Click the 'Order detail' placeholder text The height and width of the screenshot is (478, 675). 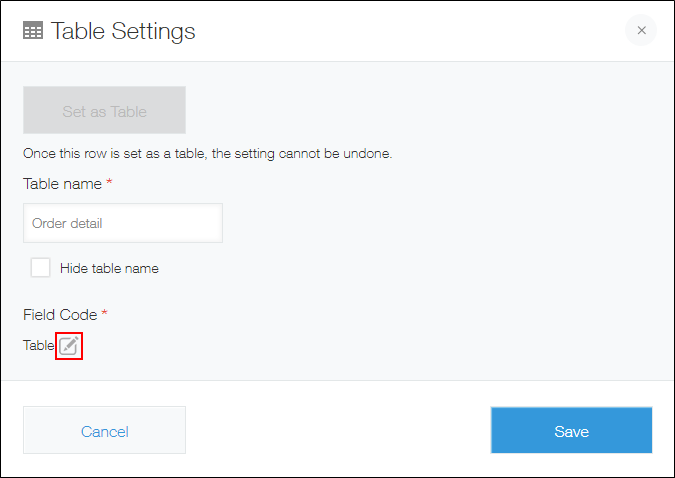tap(67, 223)
